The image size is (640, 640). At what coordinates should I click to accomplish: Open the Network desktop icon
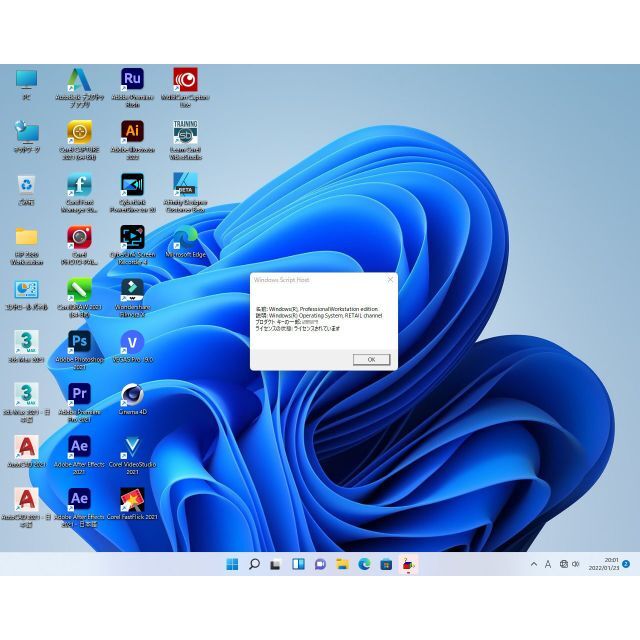(27, 137)
